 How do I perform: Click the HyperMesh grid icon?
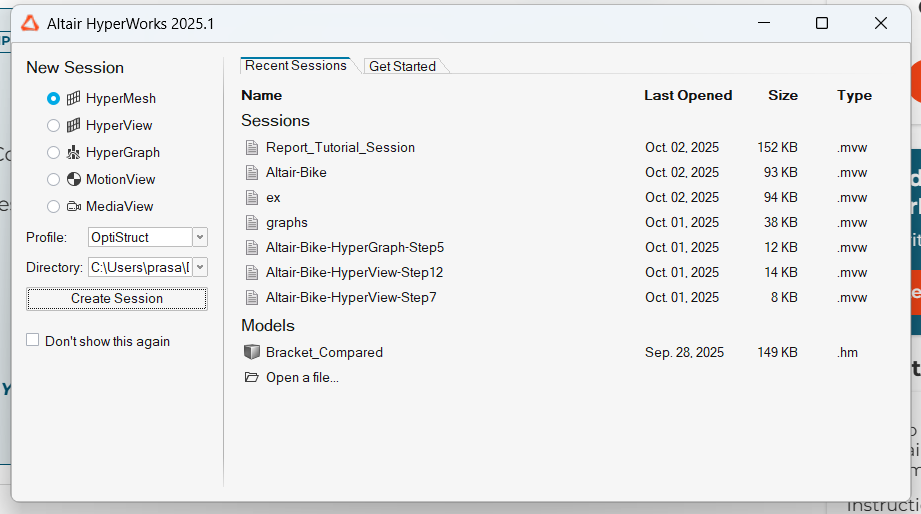[x=73, y=99]
